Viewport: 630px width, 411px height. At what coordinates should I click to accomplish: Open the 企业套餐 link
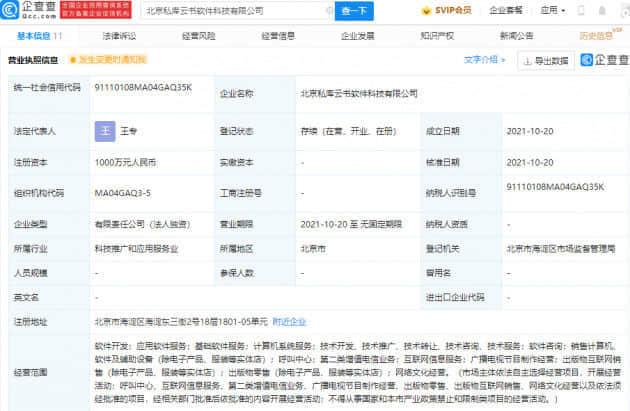click(505, 10)
